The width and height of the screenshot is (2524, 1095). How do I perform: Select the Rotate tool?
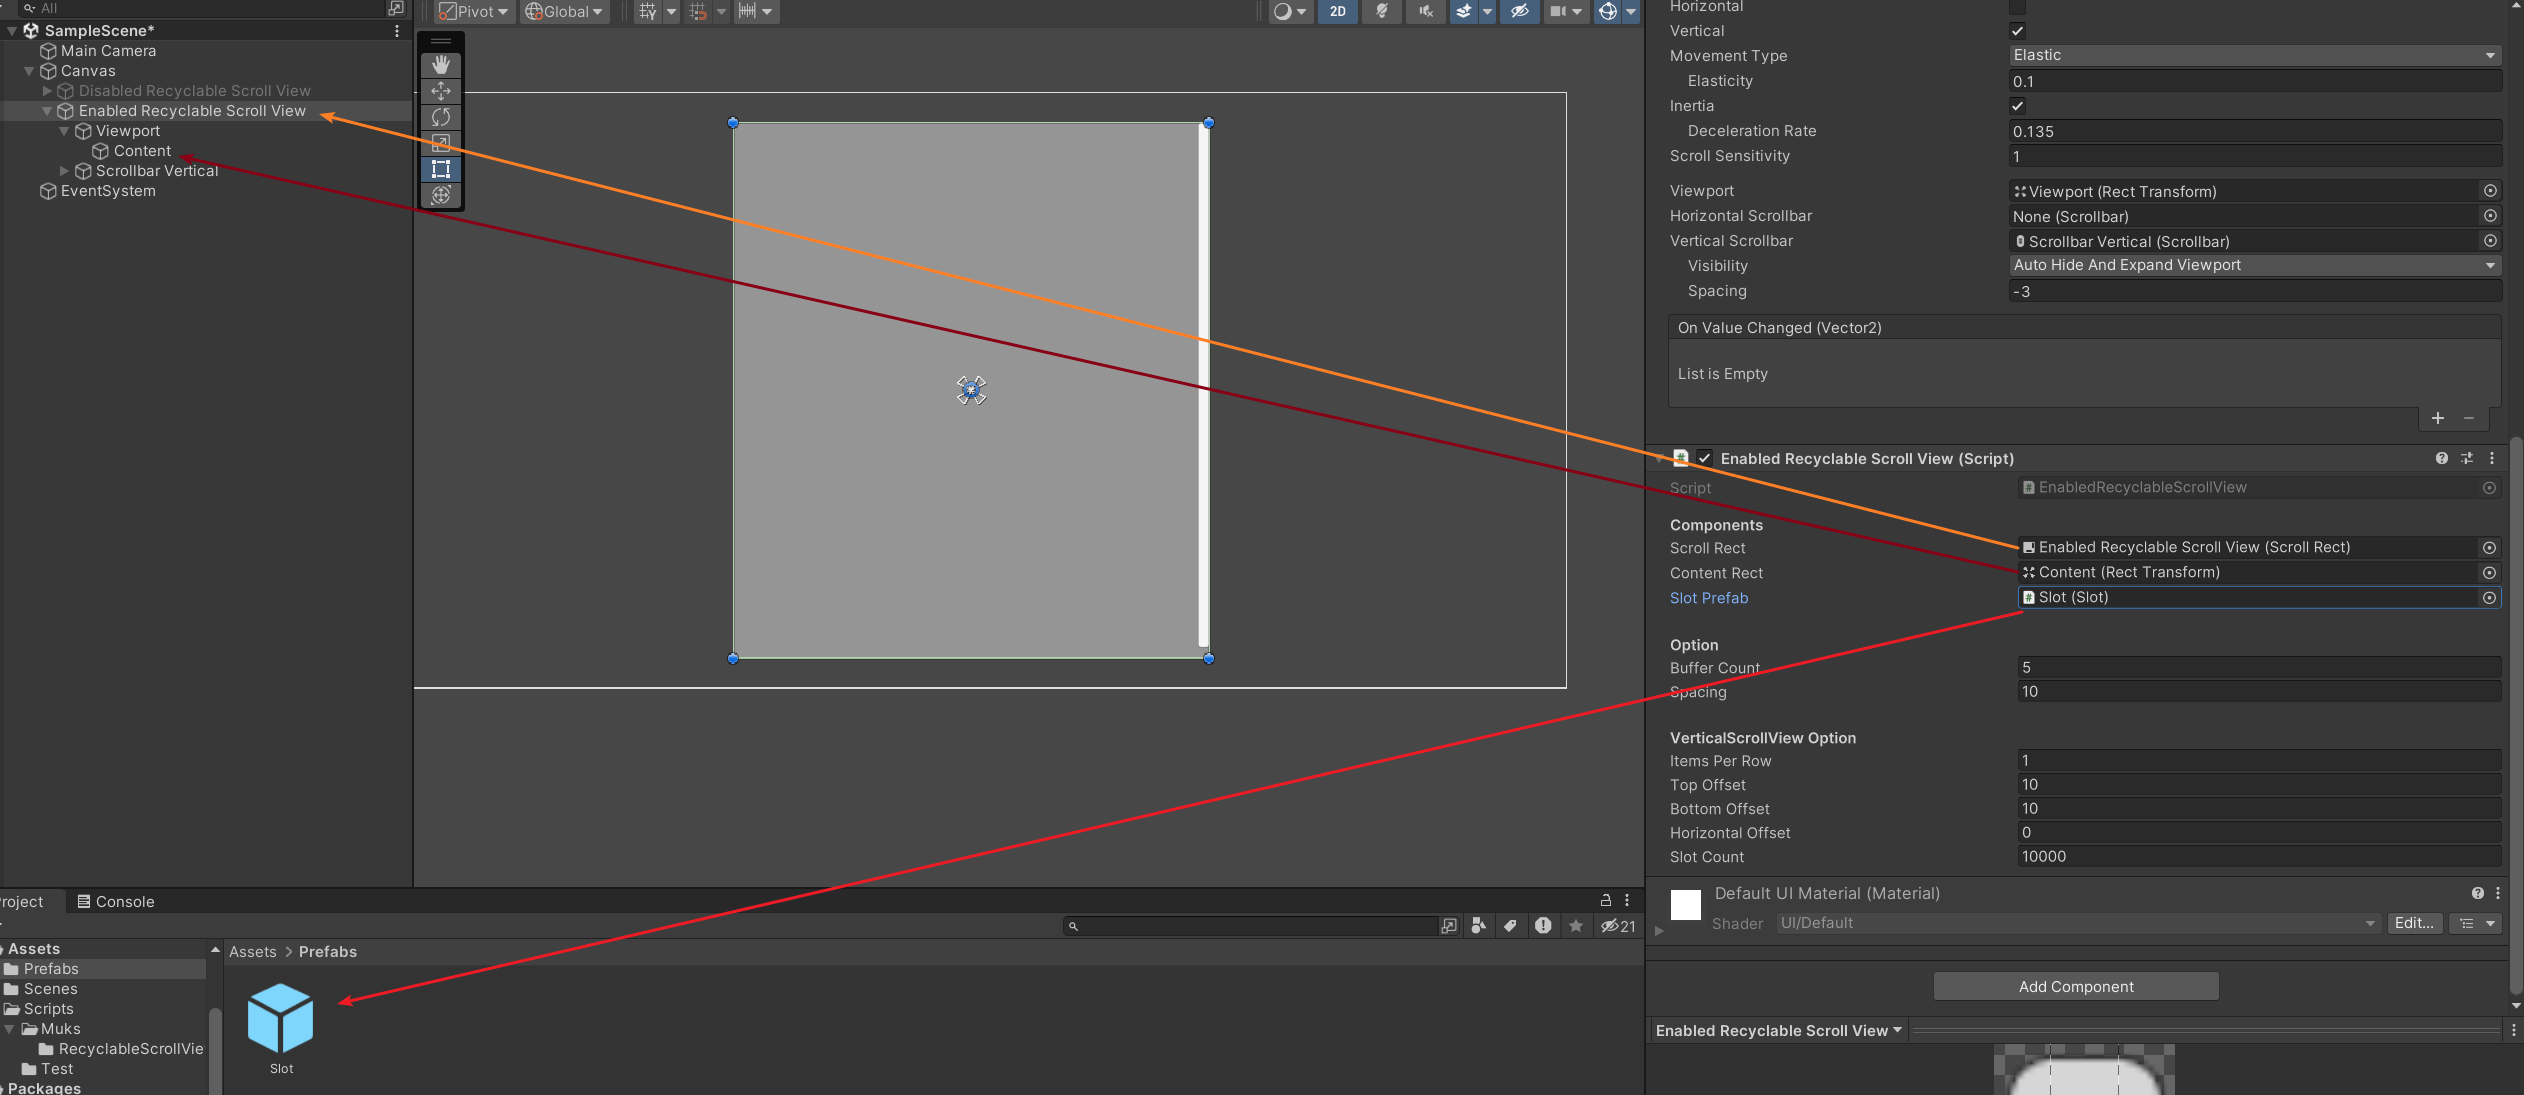(x=441, y=117)
